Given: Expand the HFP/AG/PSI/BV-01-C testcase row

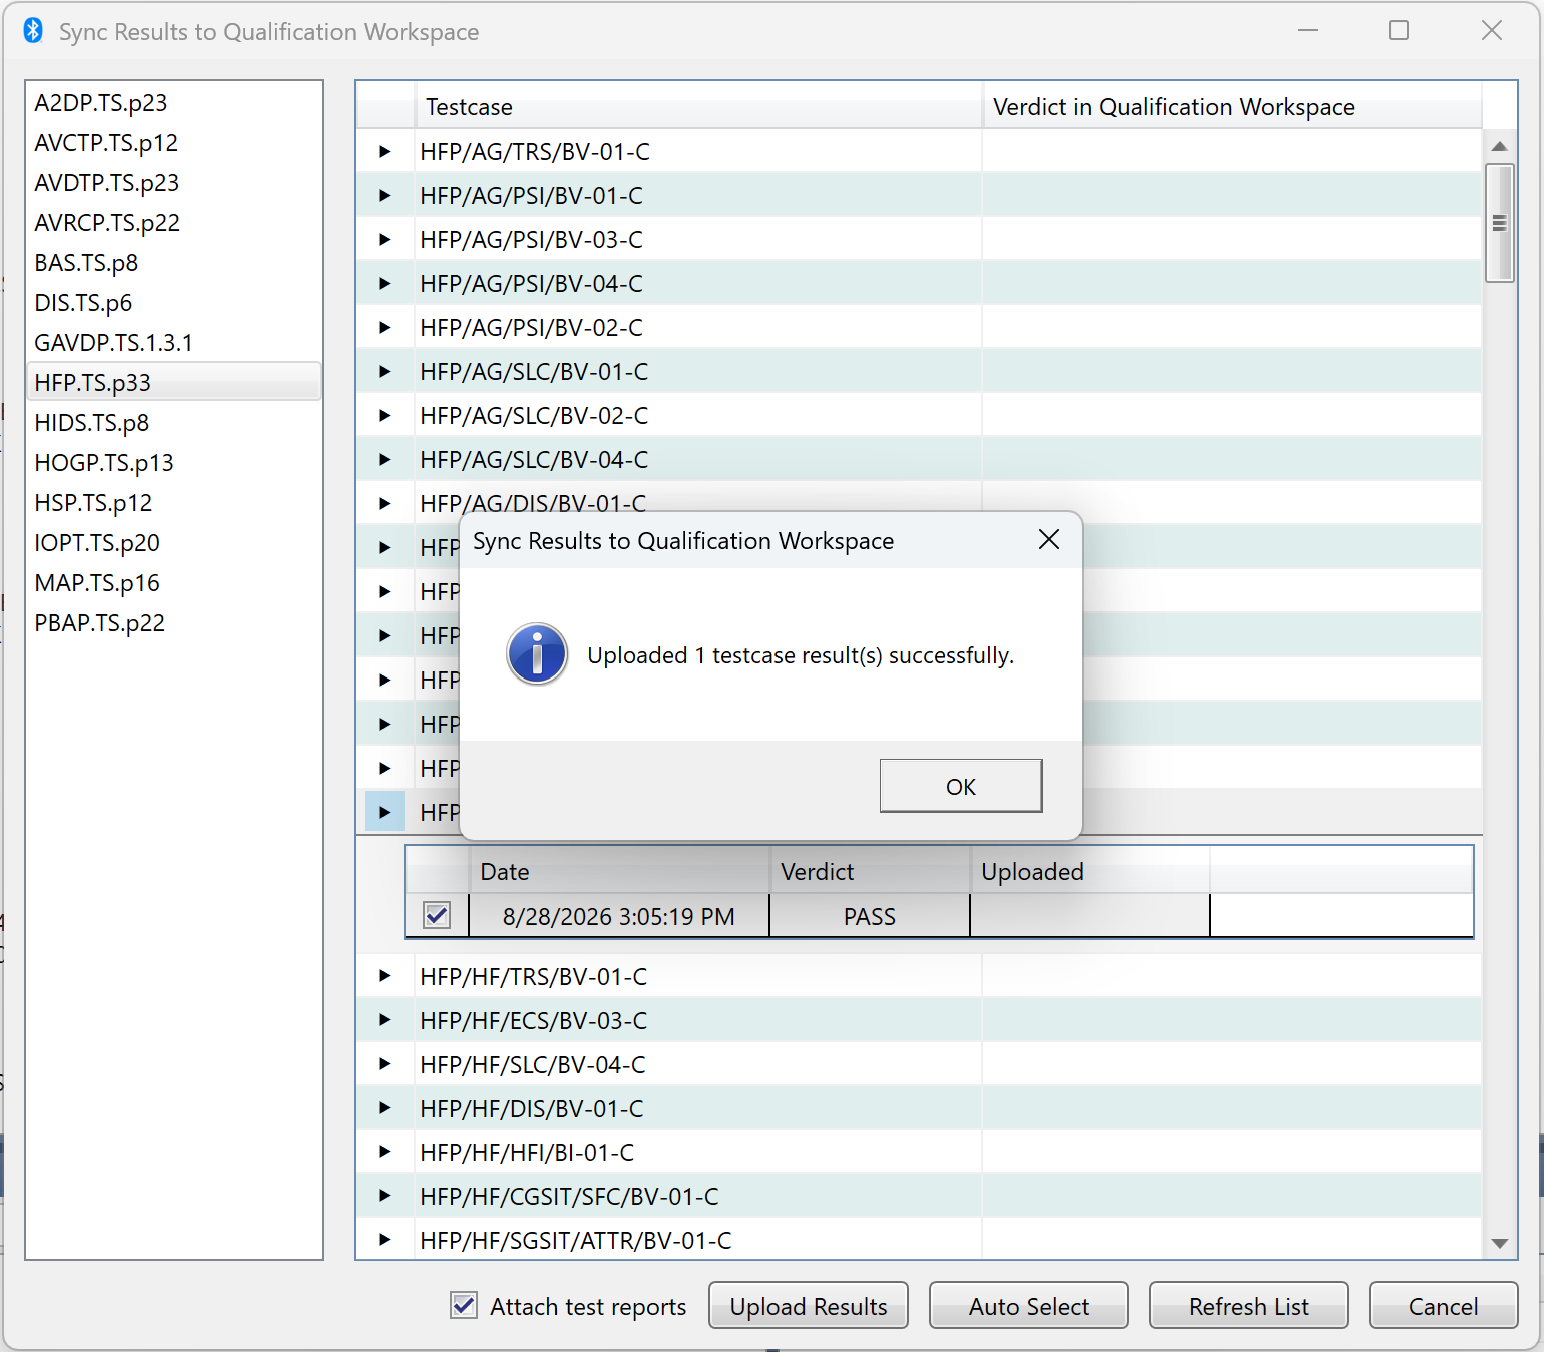Looking at the screenshot, I should (385, 196).
